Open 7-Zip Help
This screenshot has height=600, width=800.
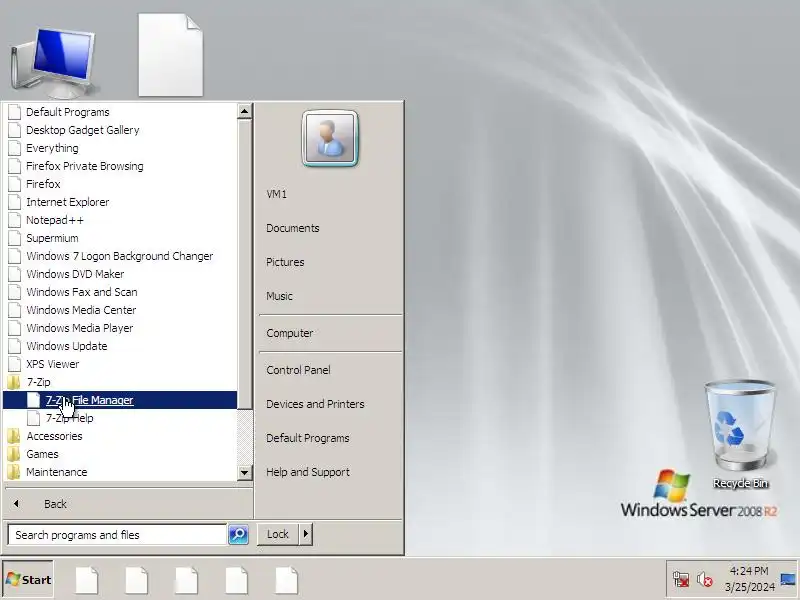tap(120, 418)
